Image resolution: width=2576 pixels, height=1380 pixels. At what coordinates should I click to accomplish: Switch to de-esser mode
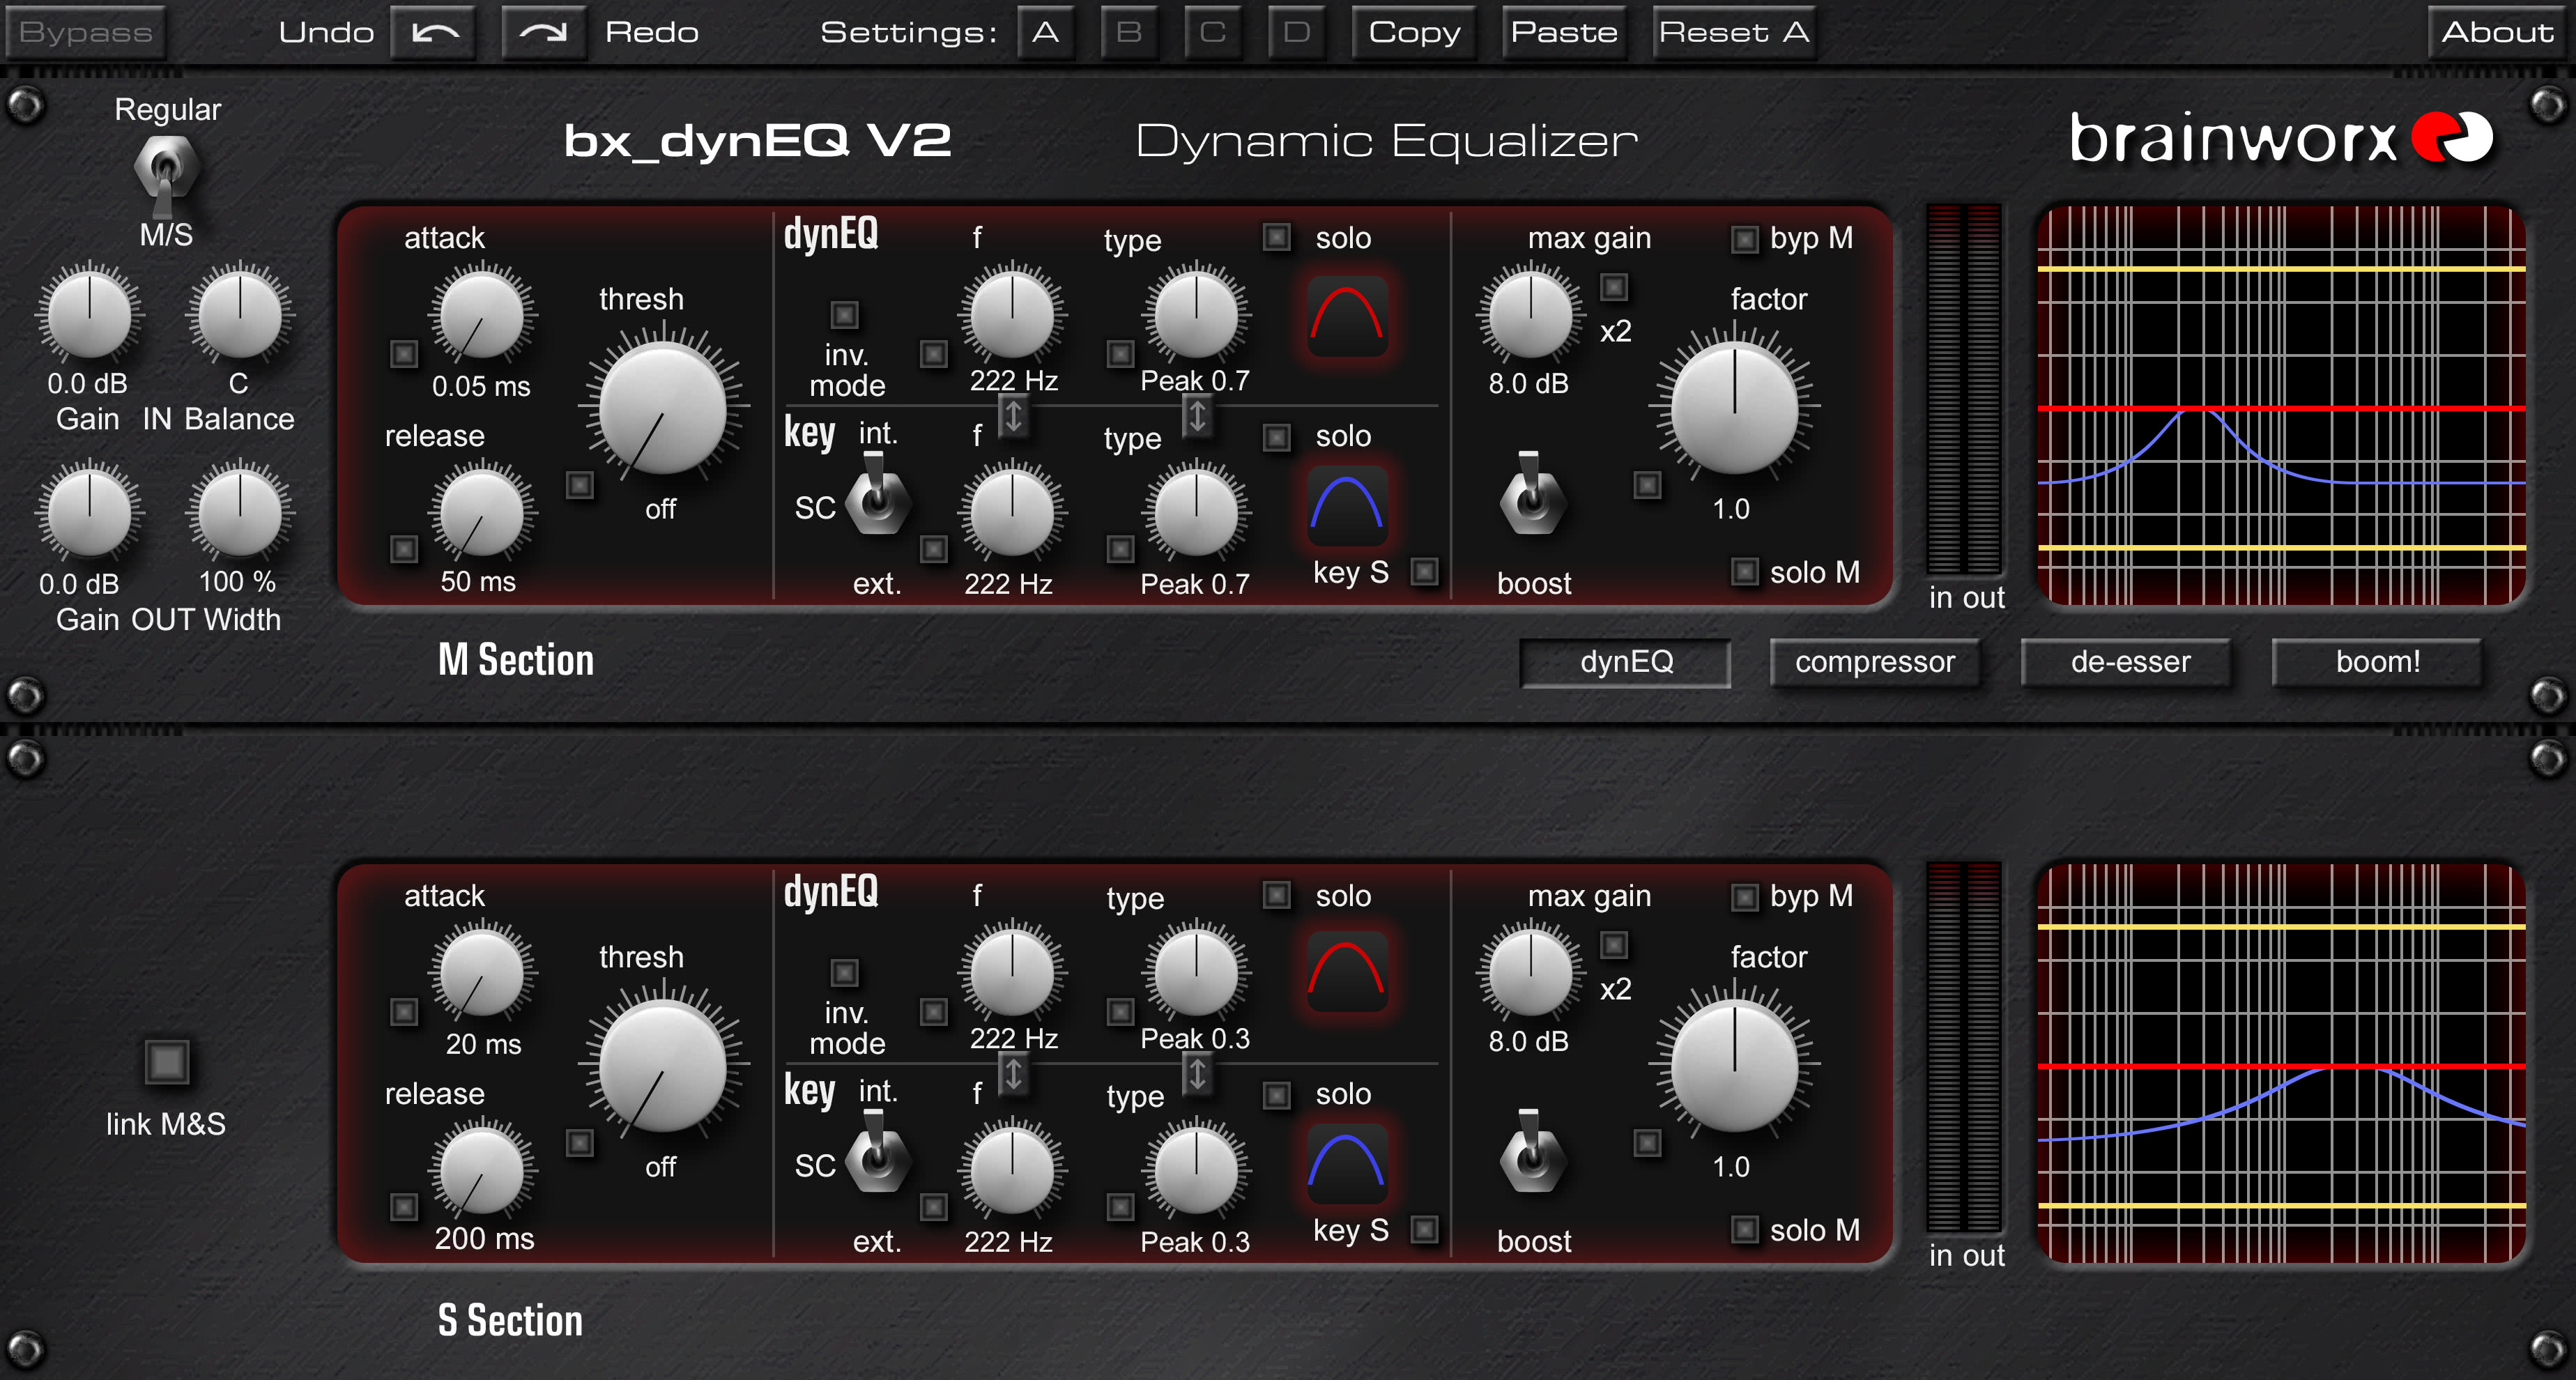(2127, 662)
